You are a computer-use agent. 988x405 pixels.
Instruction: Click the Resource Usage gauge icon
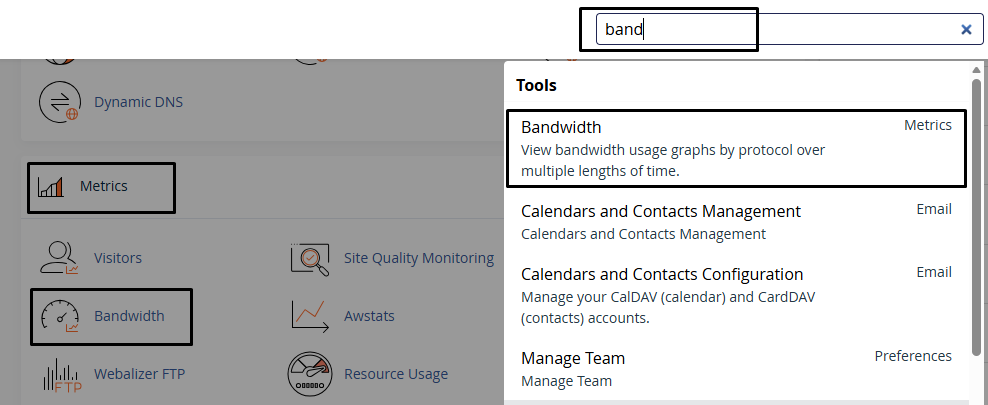(x=309, y=374)
